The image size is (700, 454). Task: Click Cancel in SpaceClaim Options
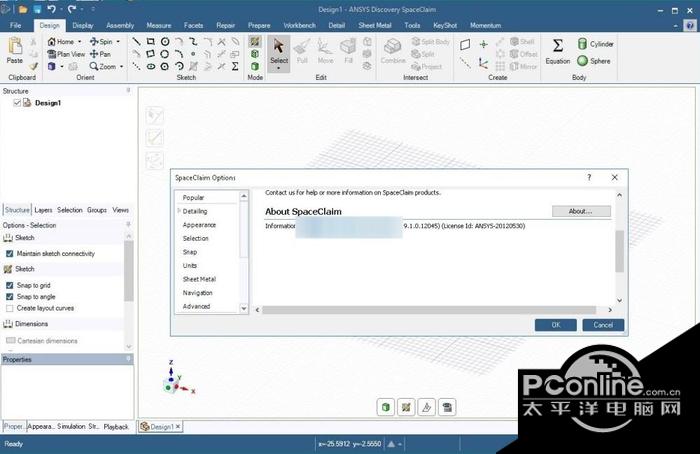603,325
